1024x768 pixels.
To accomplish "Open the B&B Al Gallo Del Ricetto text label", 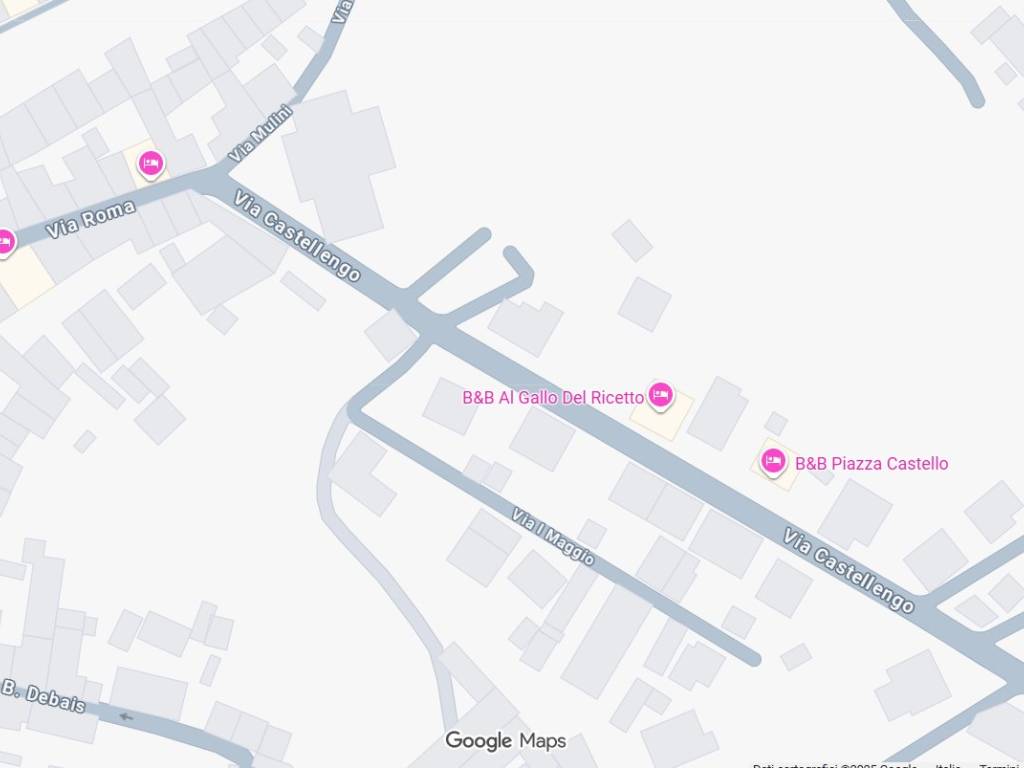I will (x=553, y=398).
